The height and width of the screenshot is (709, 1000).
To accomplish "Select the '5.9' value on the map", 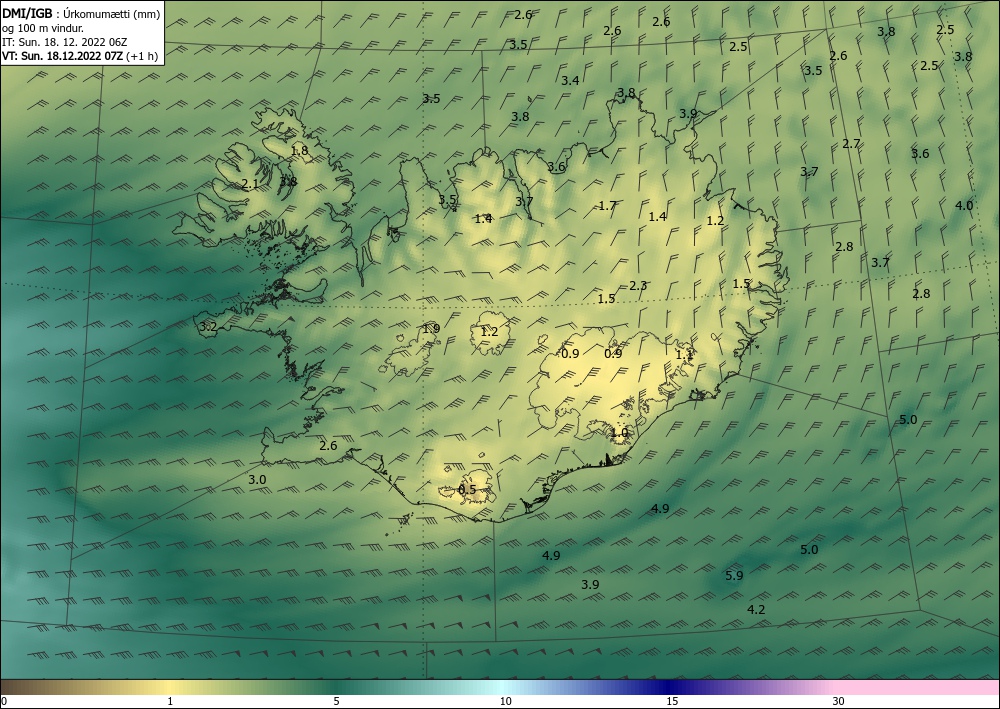I will (734, 575).
